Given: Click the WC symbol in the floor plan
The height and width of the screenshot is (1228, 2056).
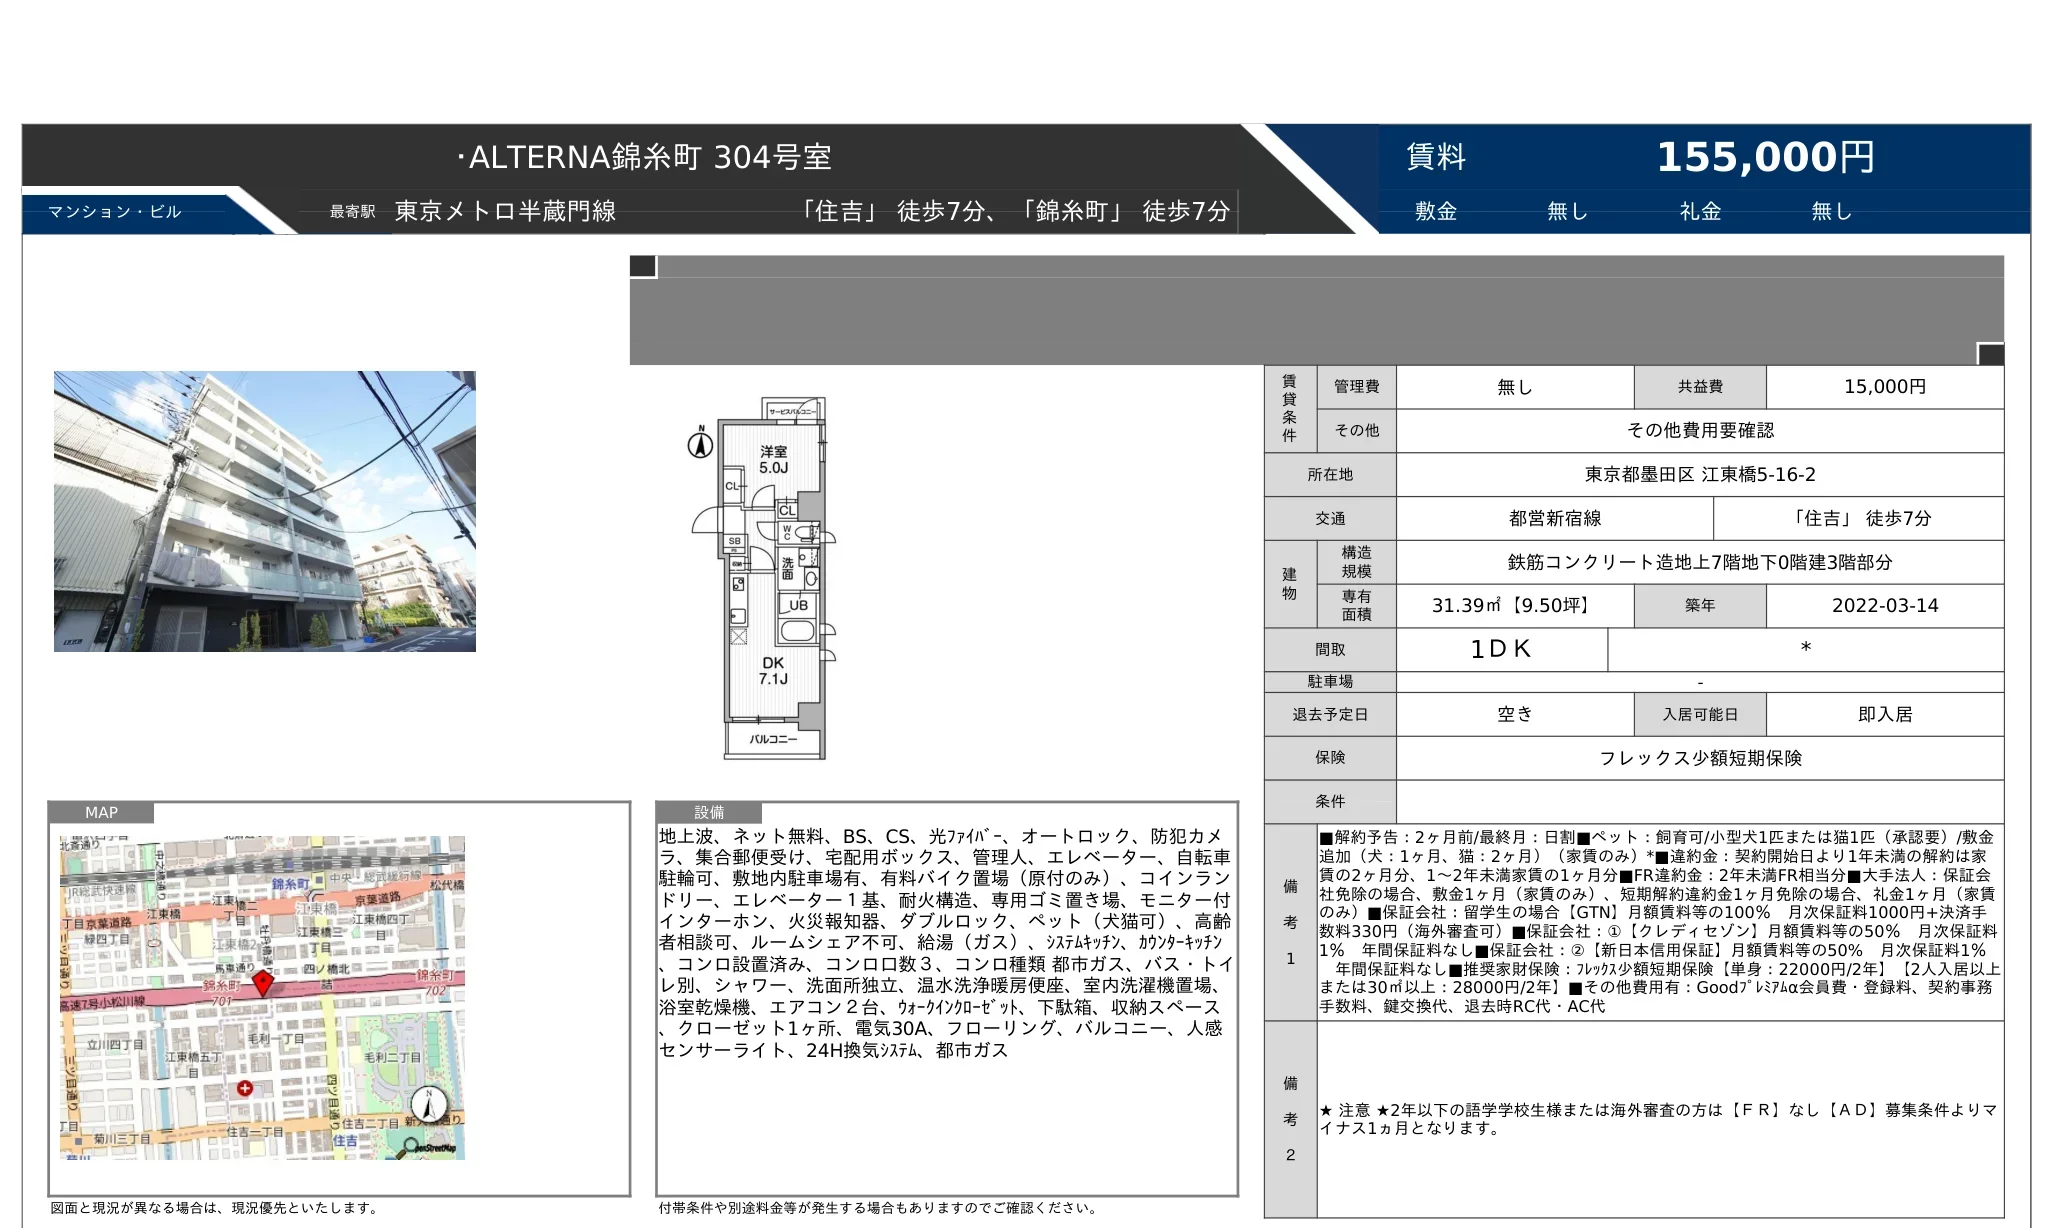Looking at the screenshot, I should 786,532.
